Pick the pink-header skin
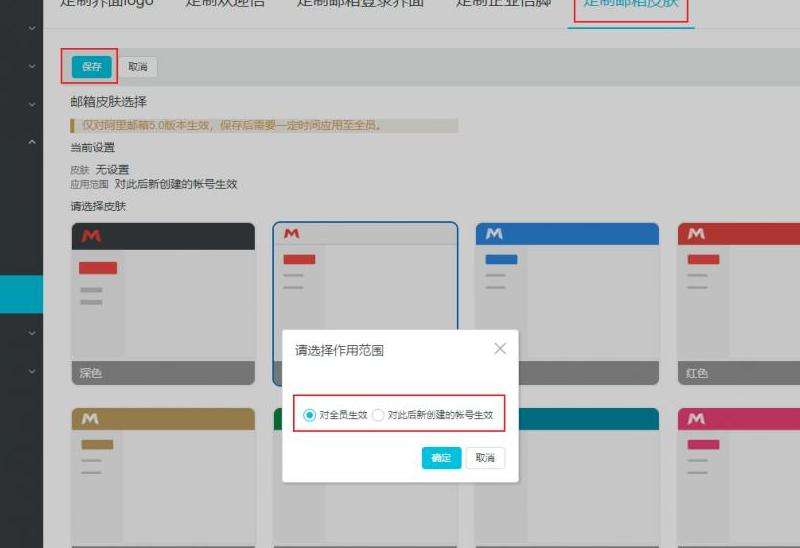 click(x=739, y=478)
